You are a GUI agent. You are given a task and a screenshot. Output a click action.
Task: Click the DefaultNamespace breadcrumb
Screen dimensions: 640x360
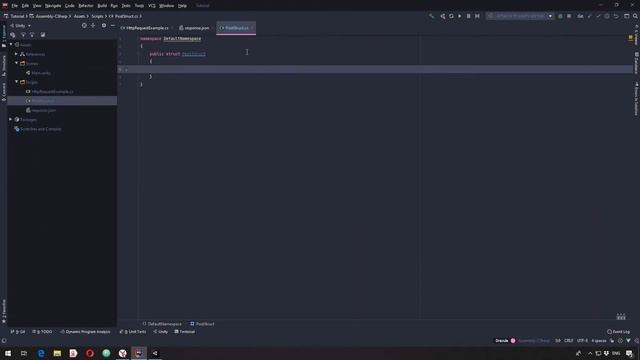pos(162,324)
